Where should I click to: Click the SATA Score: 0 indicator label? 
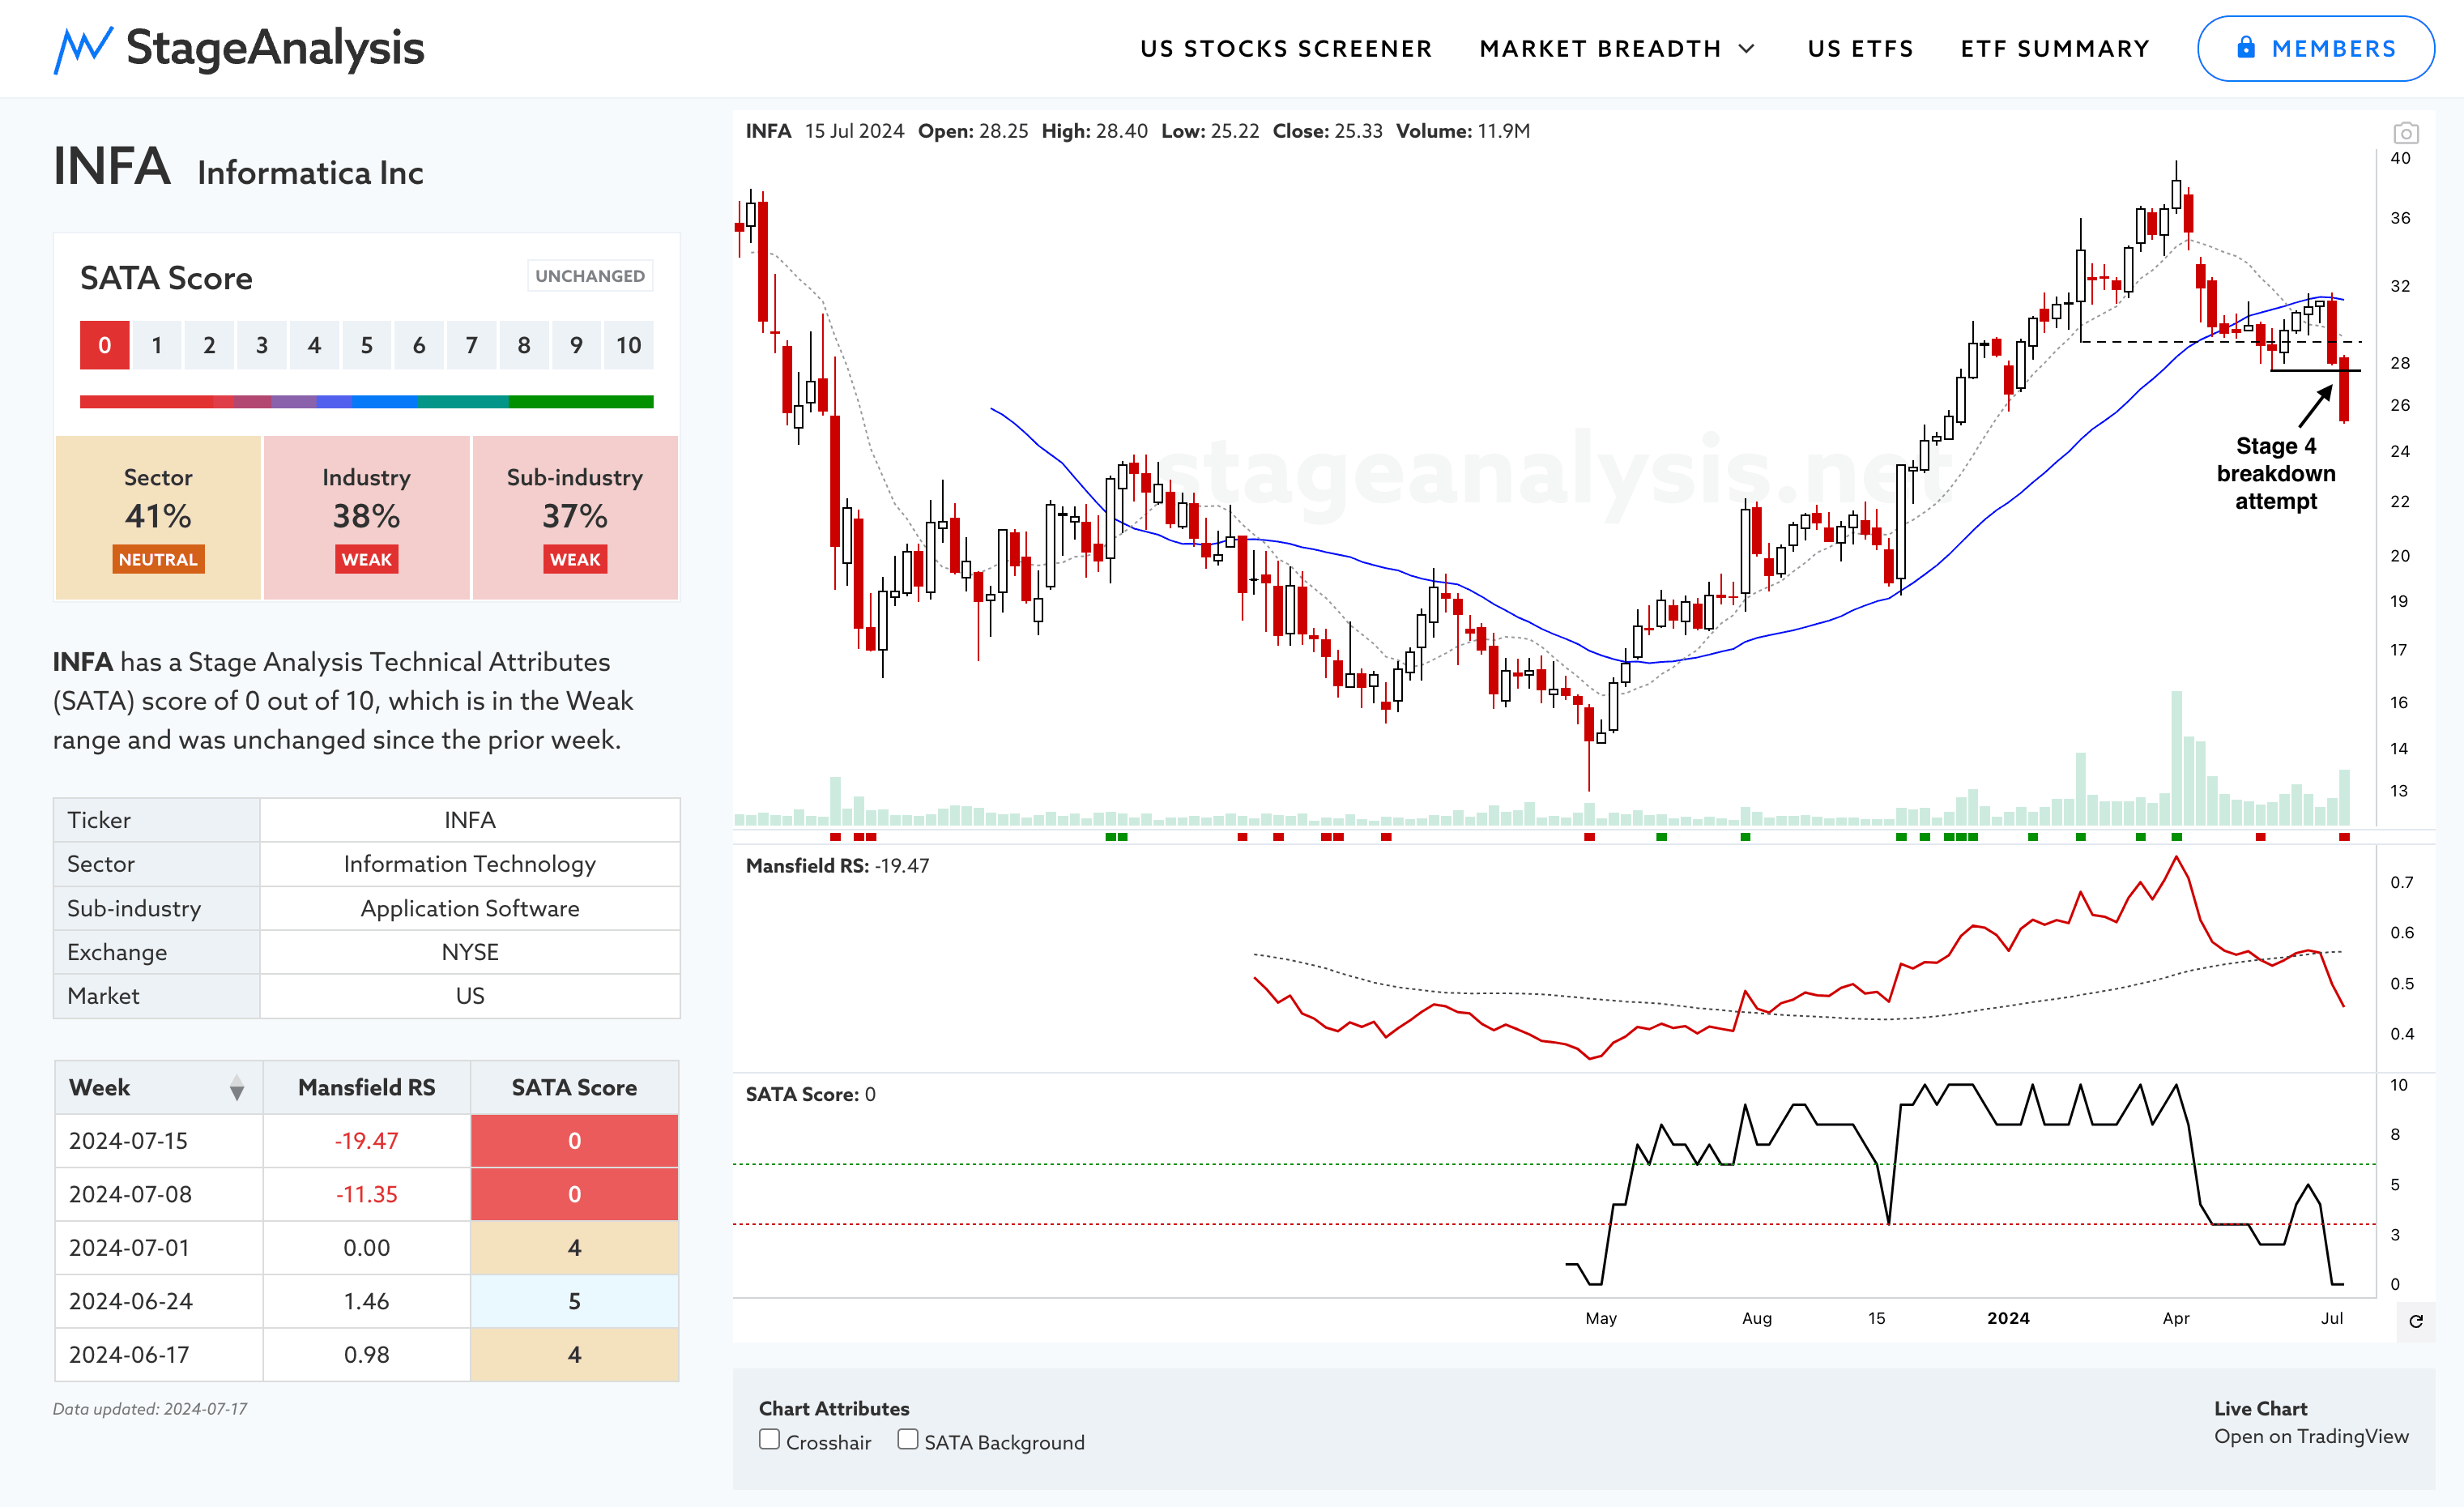[810, 1094]
